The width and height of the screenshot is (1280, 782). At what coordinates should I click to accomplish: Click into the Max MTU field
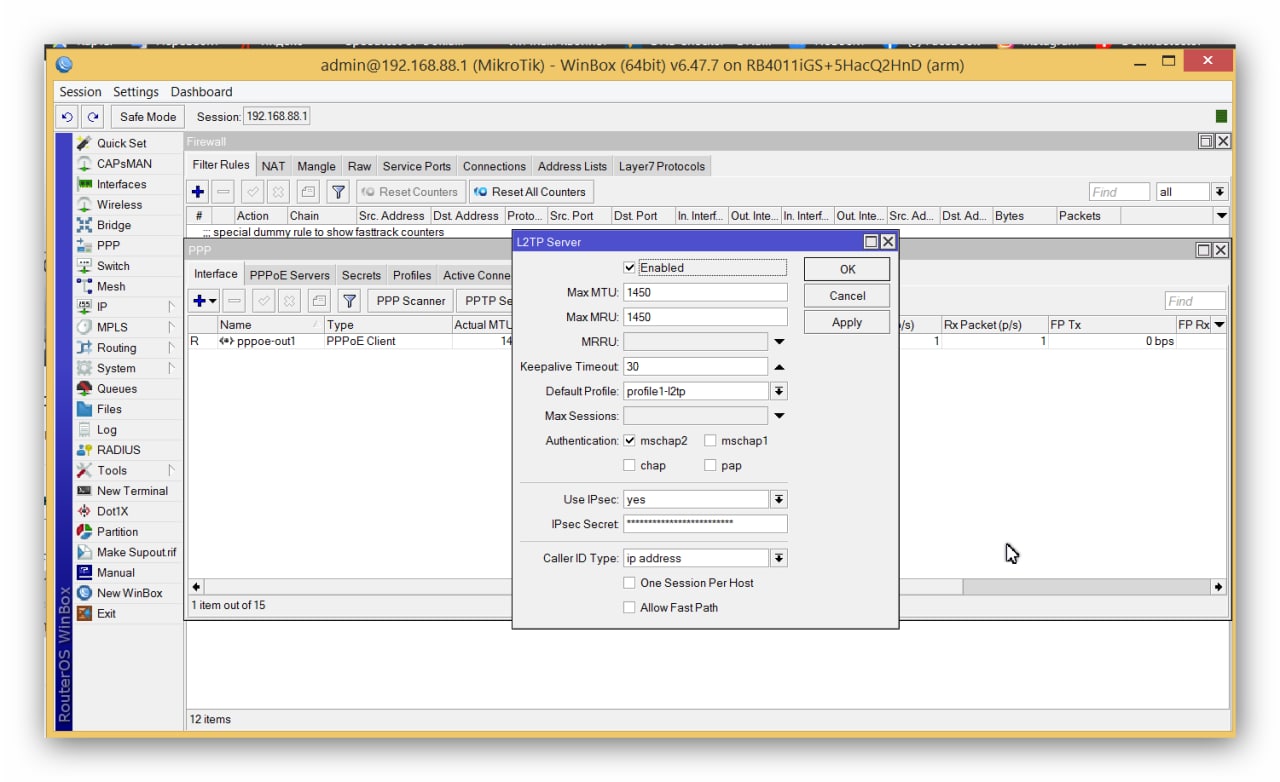(705, 293)
